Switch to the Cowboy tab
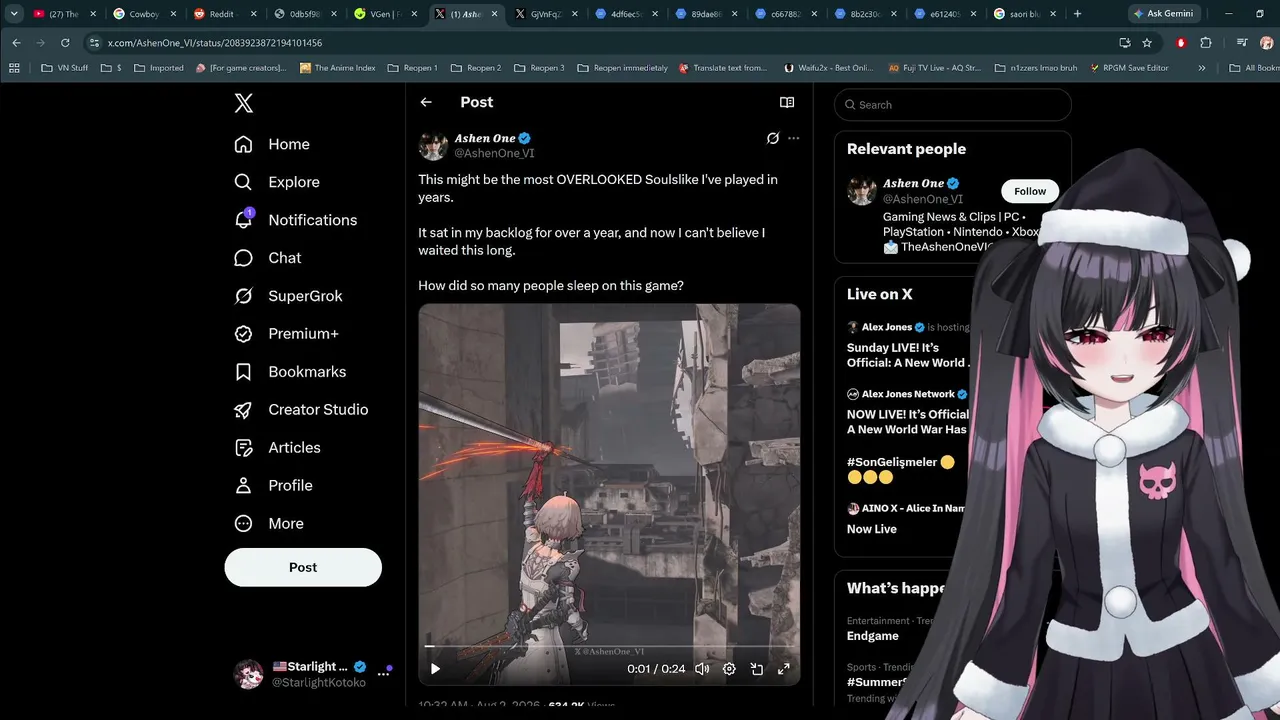Image resolution: width=1280 pixels, height=720 pixels. [x=143, y=14]
